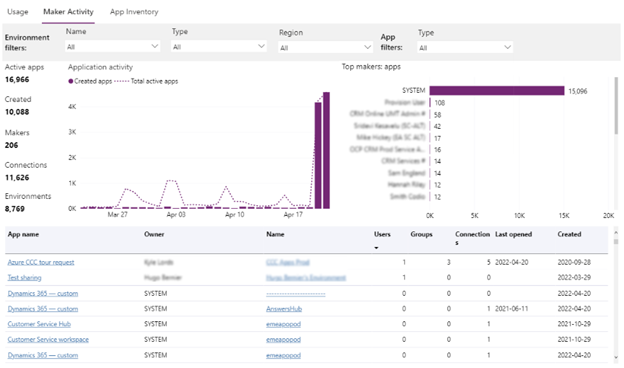Click the table scrollbar down arrow
This screenshot has height=368, width=624.
tap(616, 357)
